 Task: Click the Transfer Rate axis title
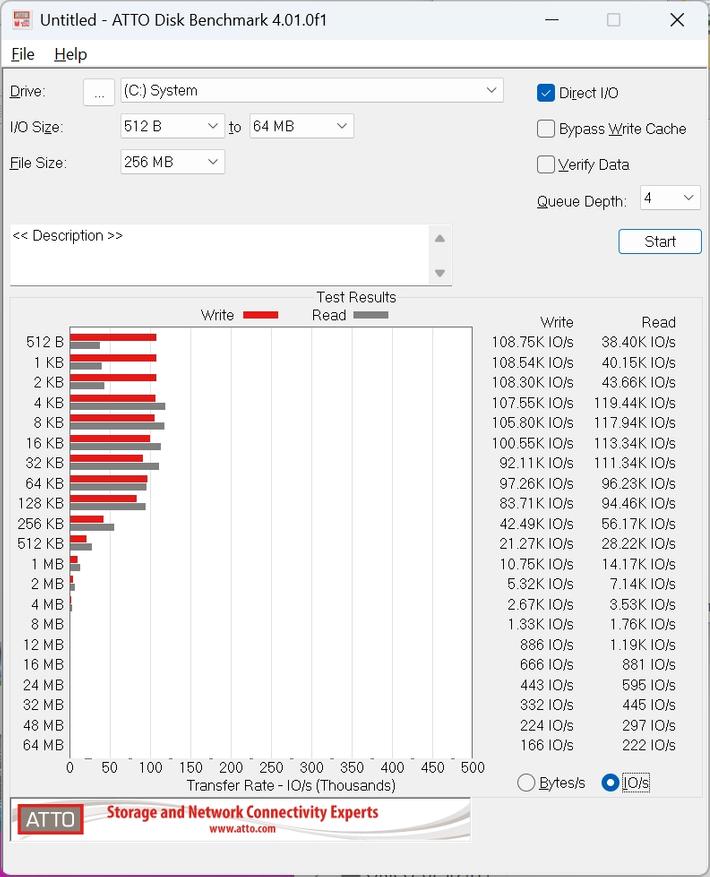pyautogui.click(x=291, y=785)
